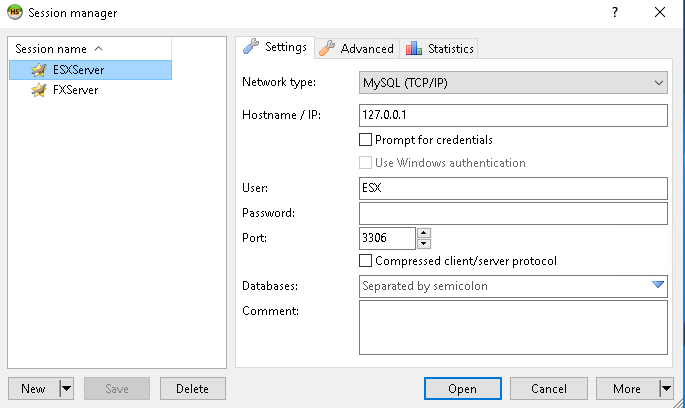Click the ESXServer session icon
This screenshot has height=408, width=685.
click(x=39, y=70)
